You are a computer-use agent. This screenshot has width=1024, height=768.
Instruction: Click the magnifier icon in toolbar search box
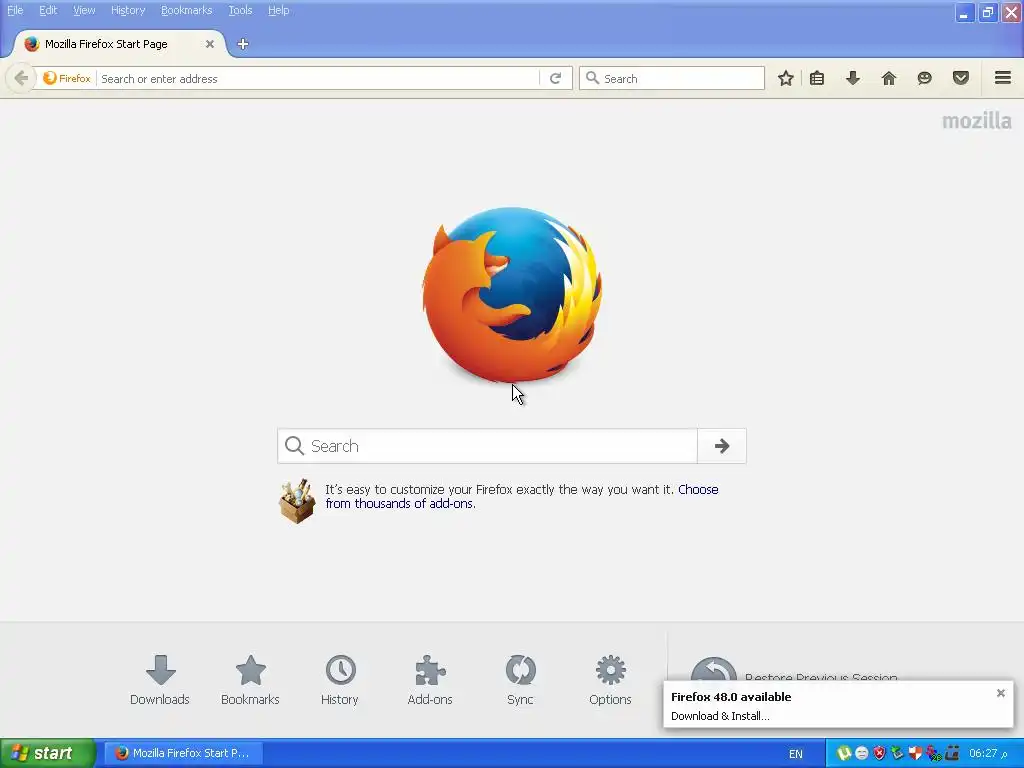(x=592, y=78)
